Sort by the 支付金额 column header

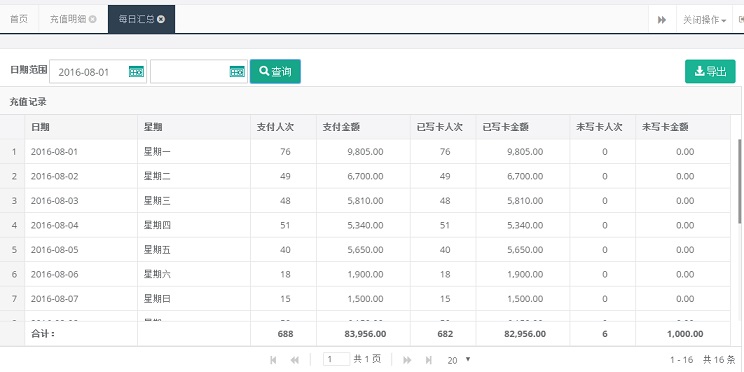[341, 127]
